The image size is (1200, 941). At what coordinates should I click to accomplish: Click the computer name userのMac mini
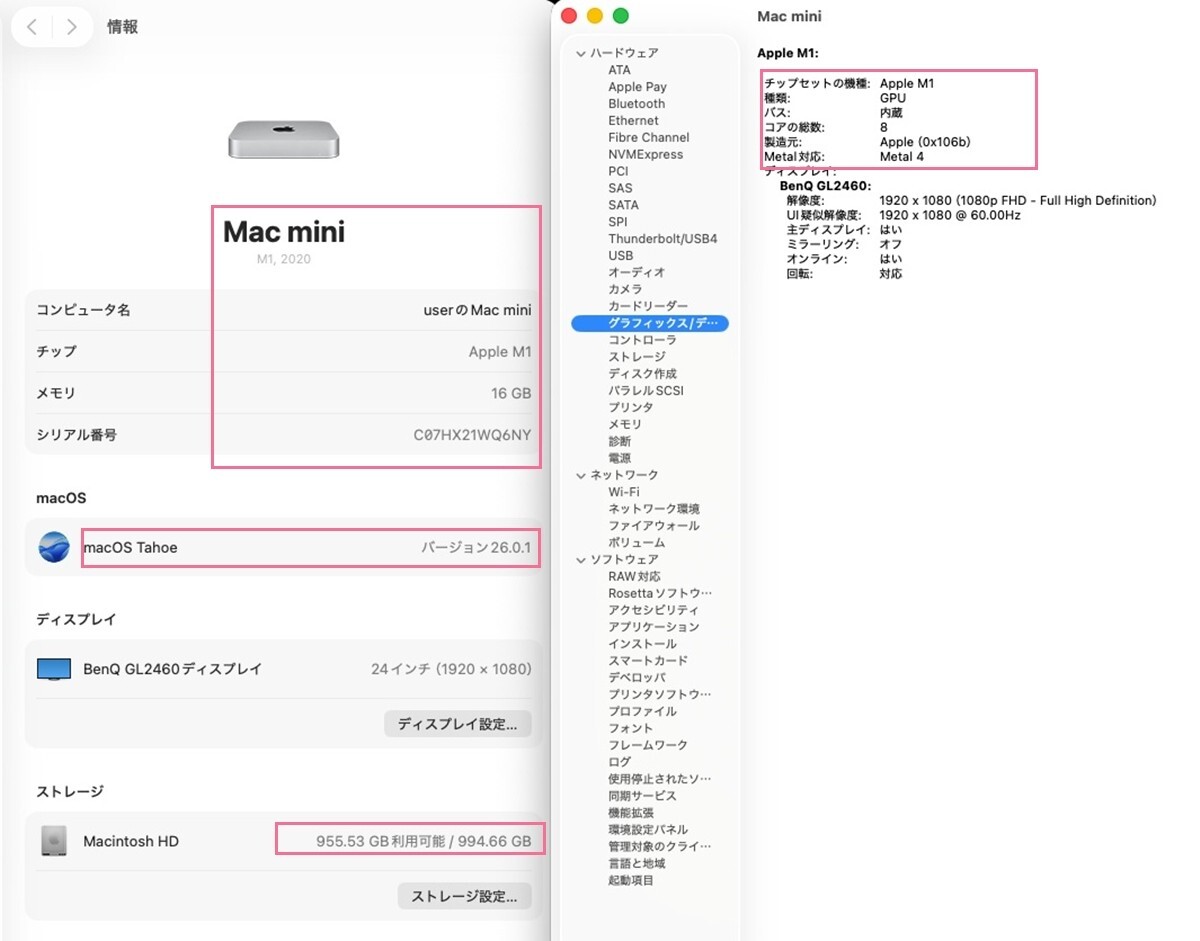point(477,310)
